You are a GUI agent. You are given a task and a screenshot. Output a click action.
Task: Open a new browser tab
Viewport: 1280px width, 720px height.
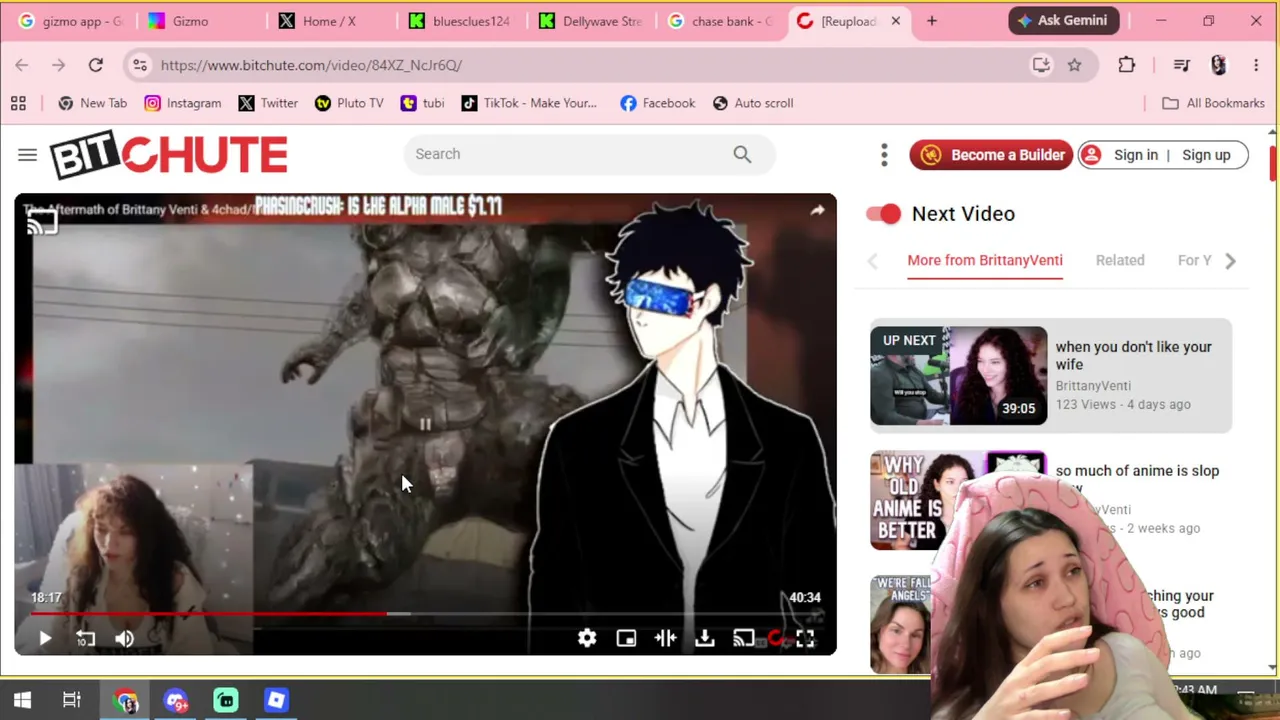932,21
